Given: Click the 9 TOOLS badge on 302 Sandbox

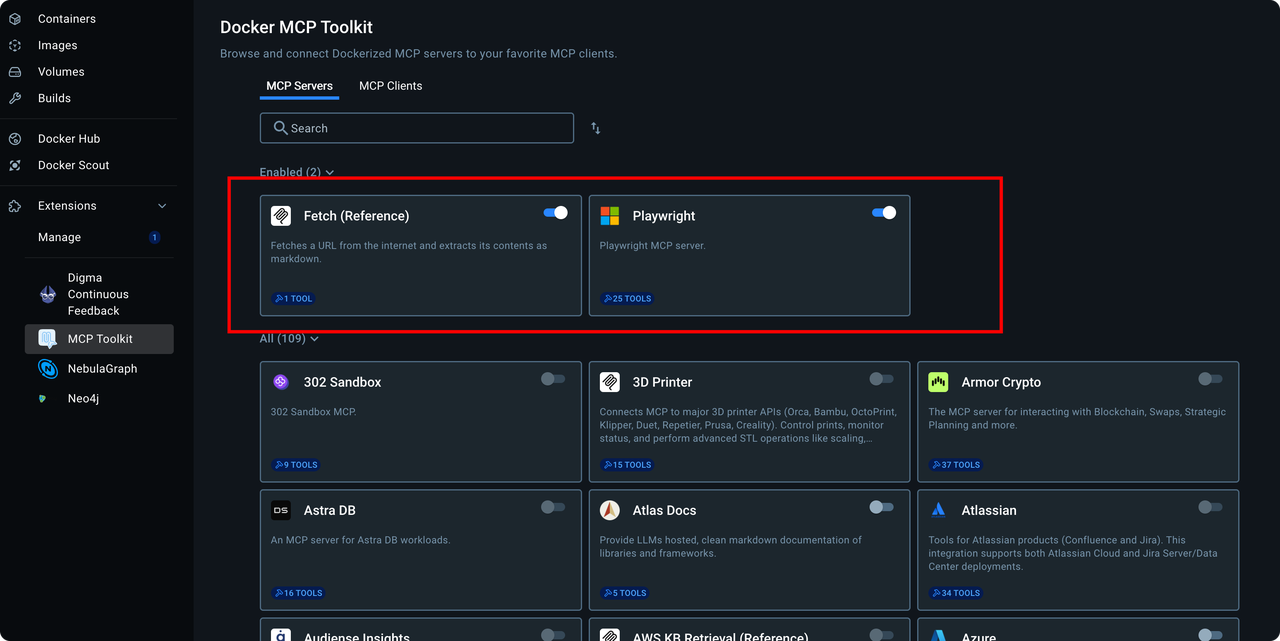Looking at the screenshot, I should pyautogui.click(x=296, y=465).
